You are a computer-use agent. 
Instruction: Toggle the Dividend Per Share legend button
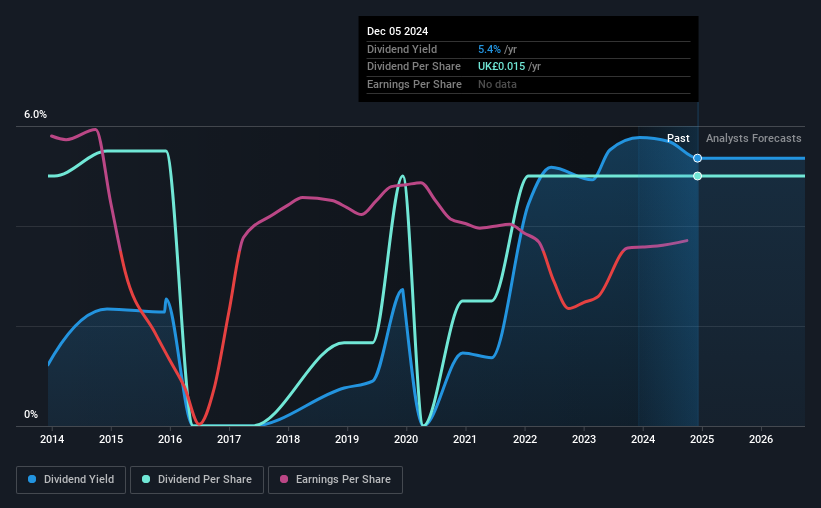[197, 480]
